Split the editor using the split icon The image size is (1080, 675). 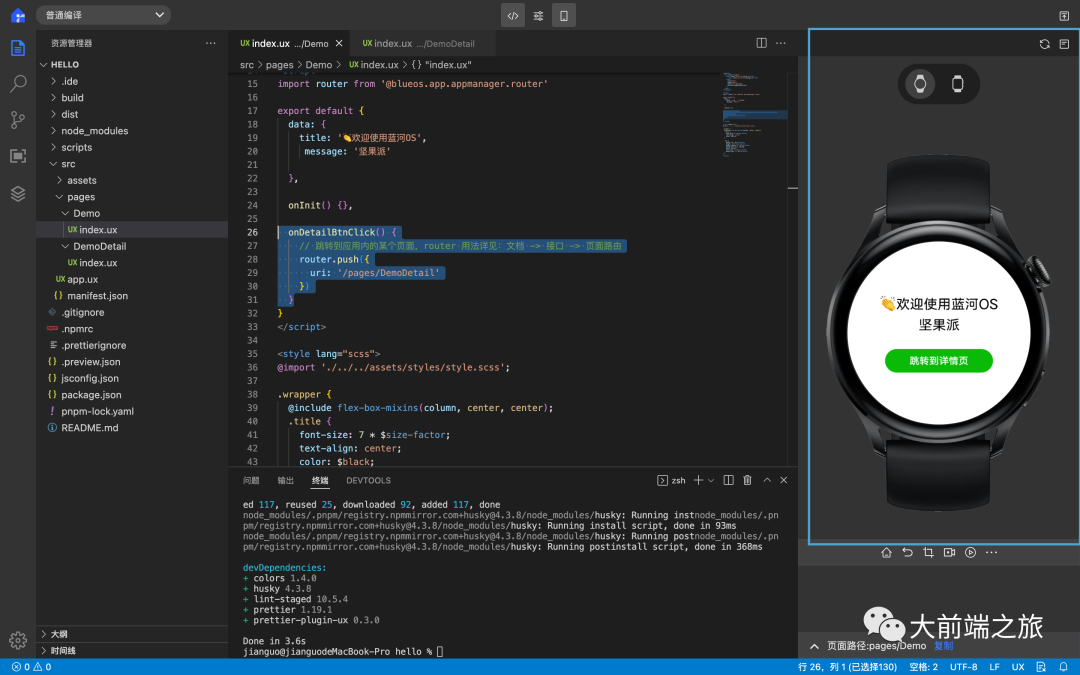pos(762,43)
